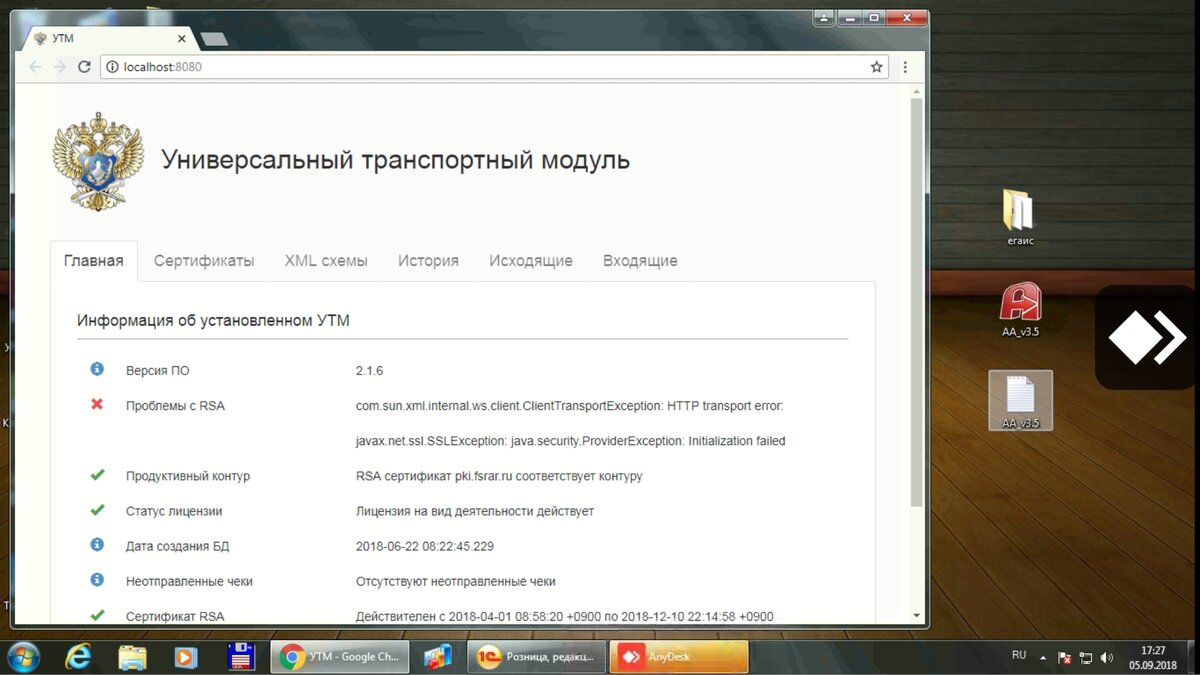Open a new browser tab
1200x675 pixels.
coord(214,39)
